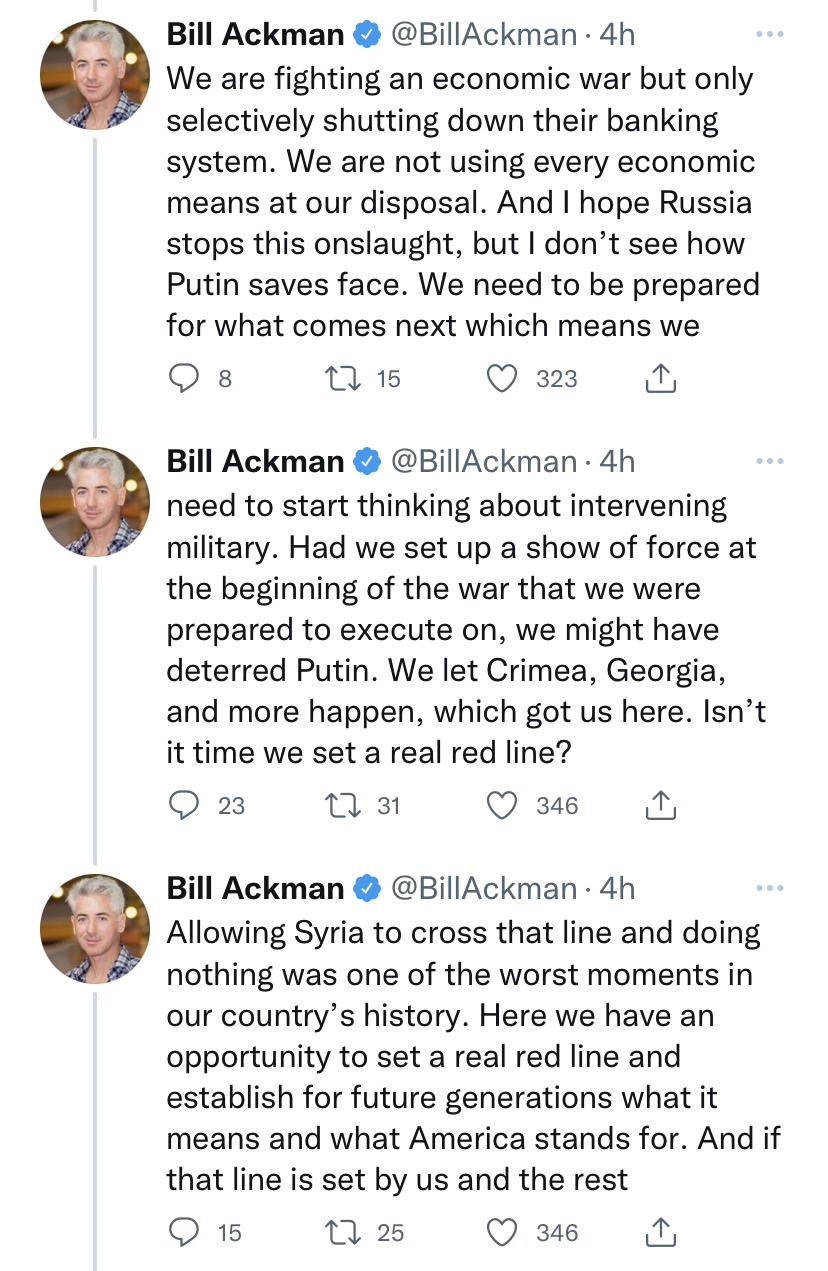Open Bill Ackman's name on first tweet

pyautogui.click(x=255, y=35)
